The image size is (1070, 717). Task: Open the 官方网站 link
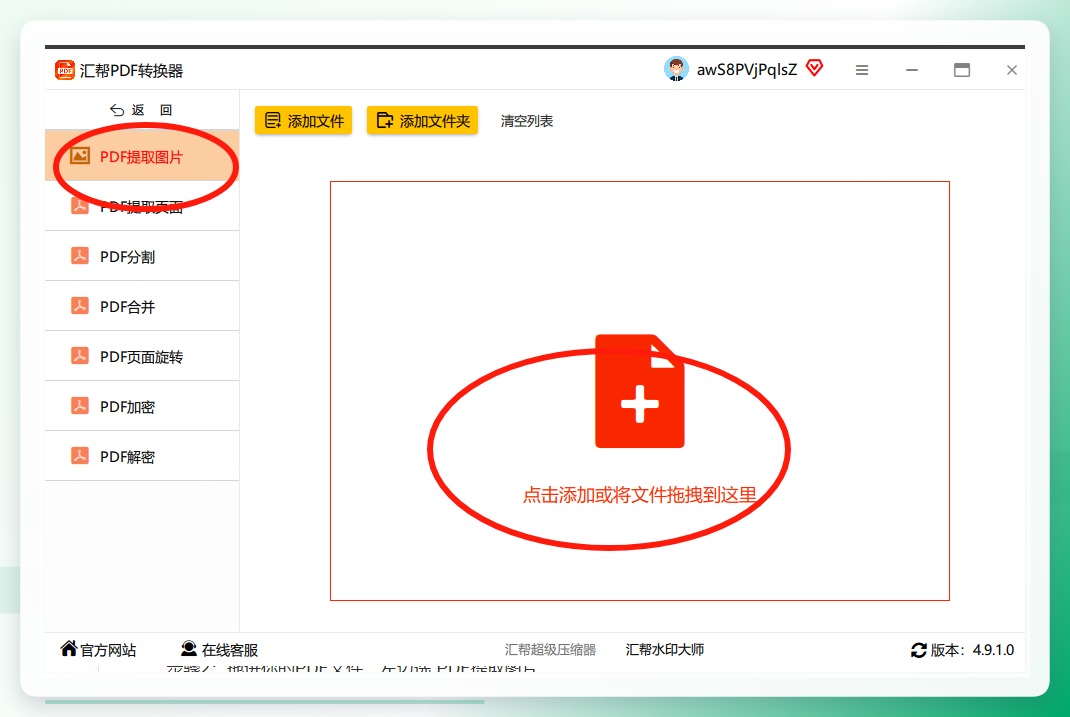click(98, 649)
